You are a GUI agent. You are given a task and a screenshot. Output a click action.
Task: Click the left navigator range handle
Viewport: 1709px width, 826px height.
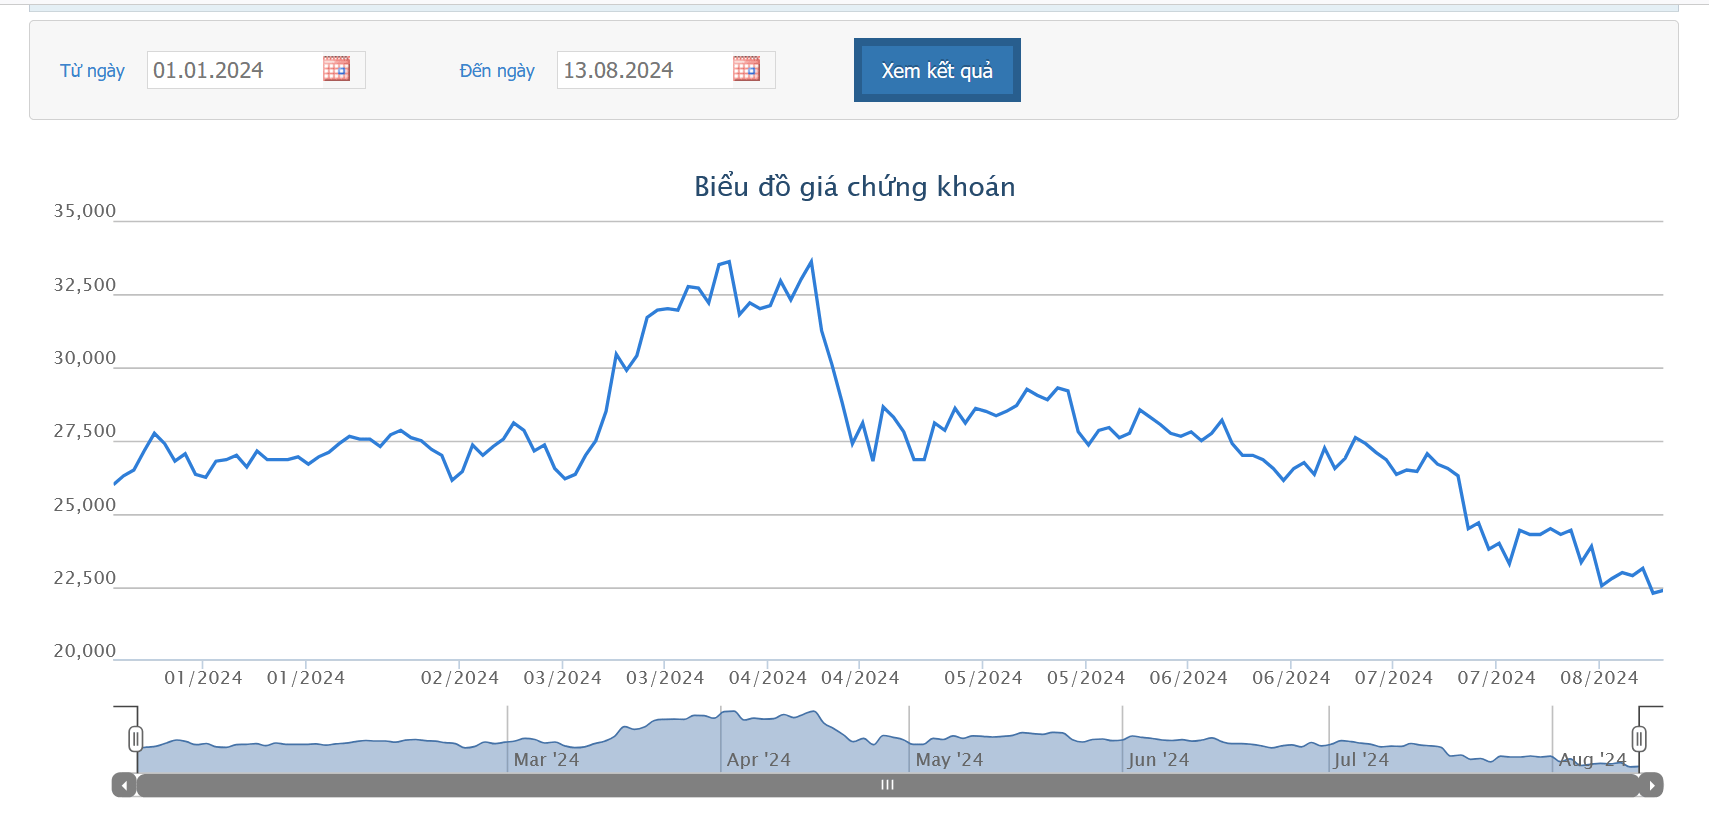pos(135,739)
